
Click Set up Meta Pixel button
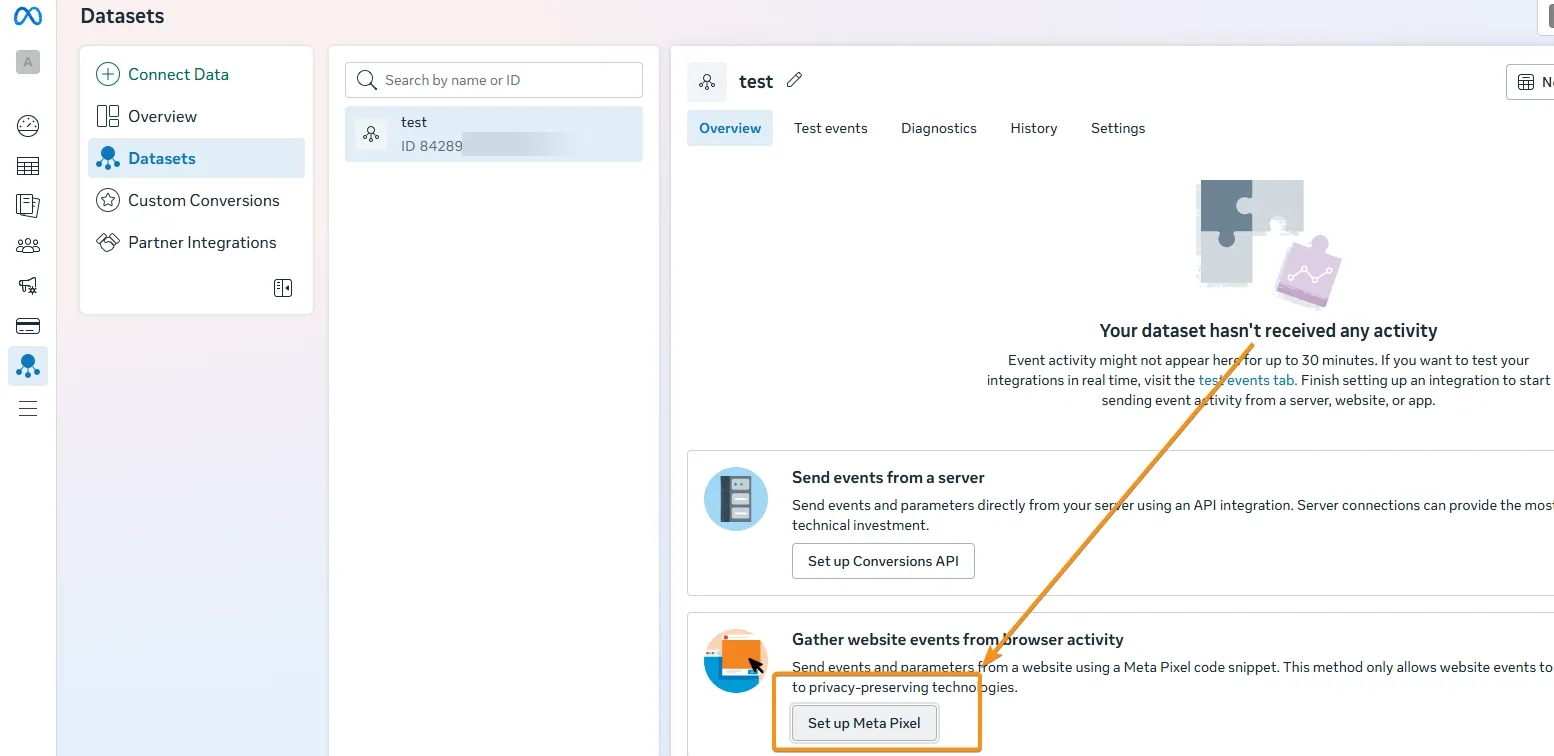[x=864, y=723]
